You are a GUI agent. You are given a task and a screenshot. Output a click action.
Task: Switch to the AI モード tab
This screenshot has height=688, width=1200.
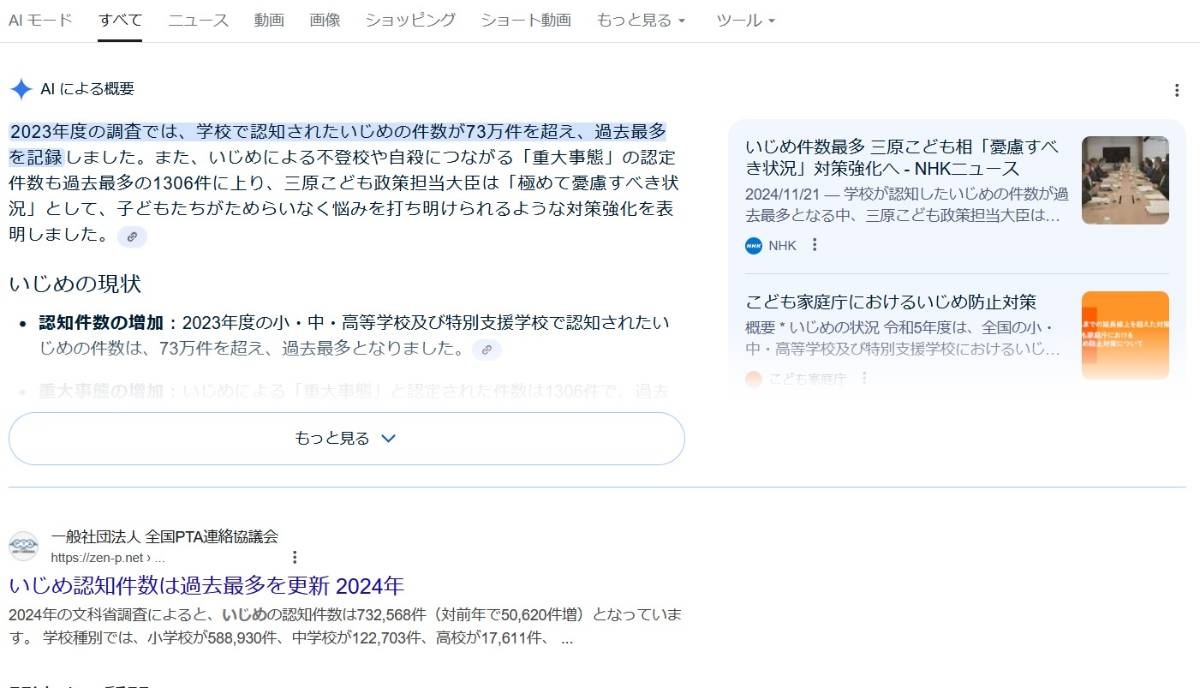(40, 20)
